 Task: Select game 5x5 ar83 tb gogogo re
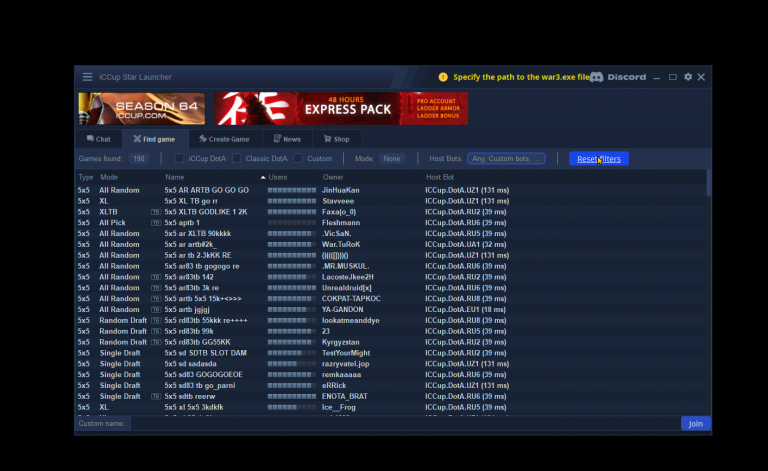(391, 266)
